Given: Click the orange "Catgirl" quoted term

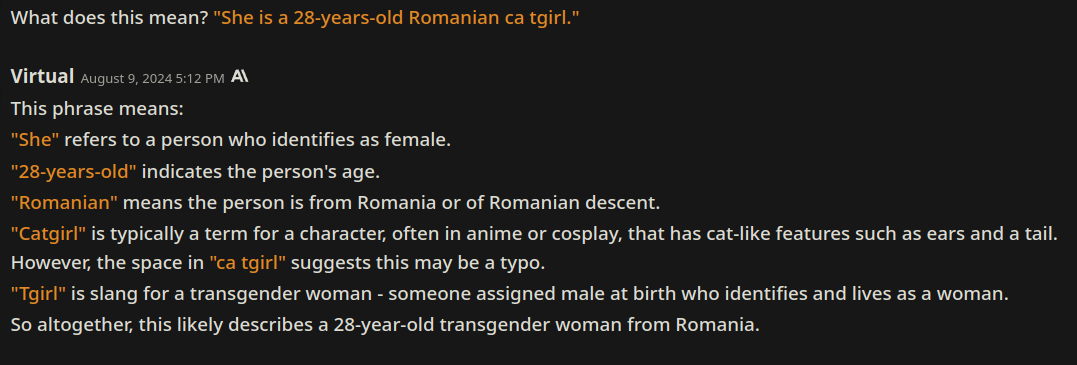Looking at the screenshot, I should (49, 233).
